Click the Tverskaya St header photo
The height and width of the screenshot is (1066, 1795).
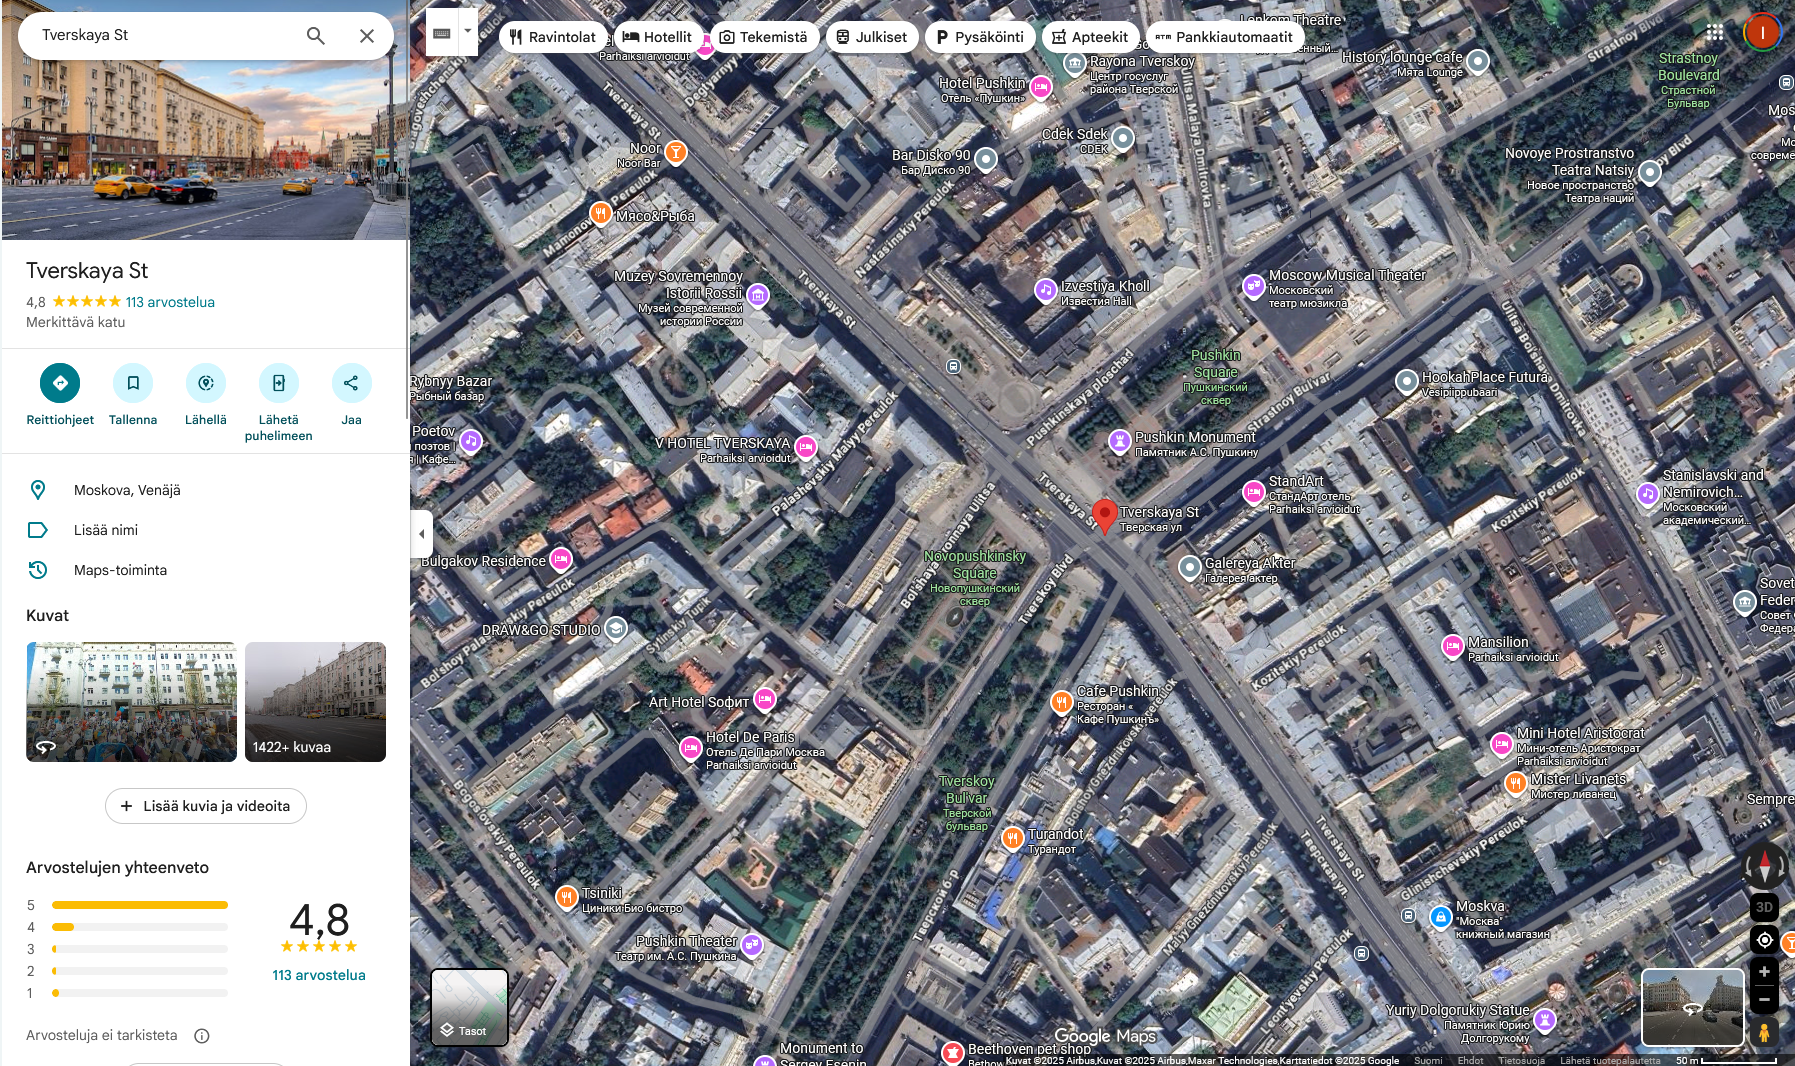point(204,120)
